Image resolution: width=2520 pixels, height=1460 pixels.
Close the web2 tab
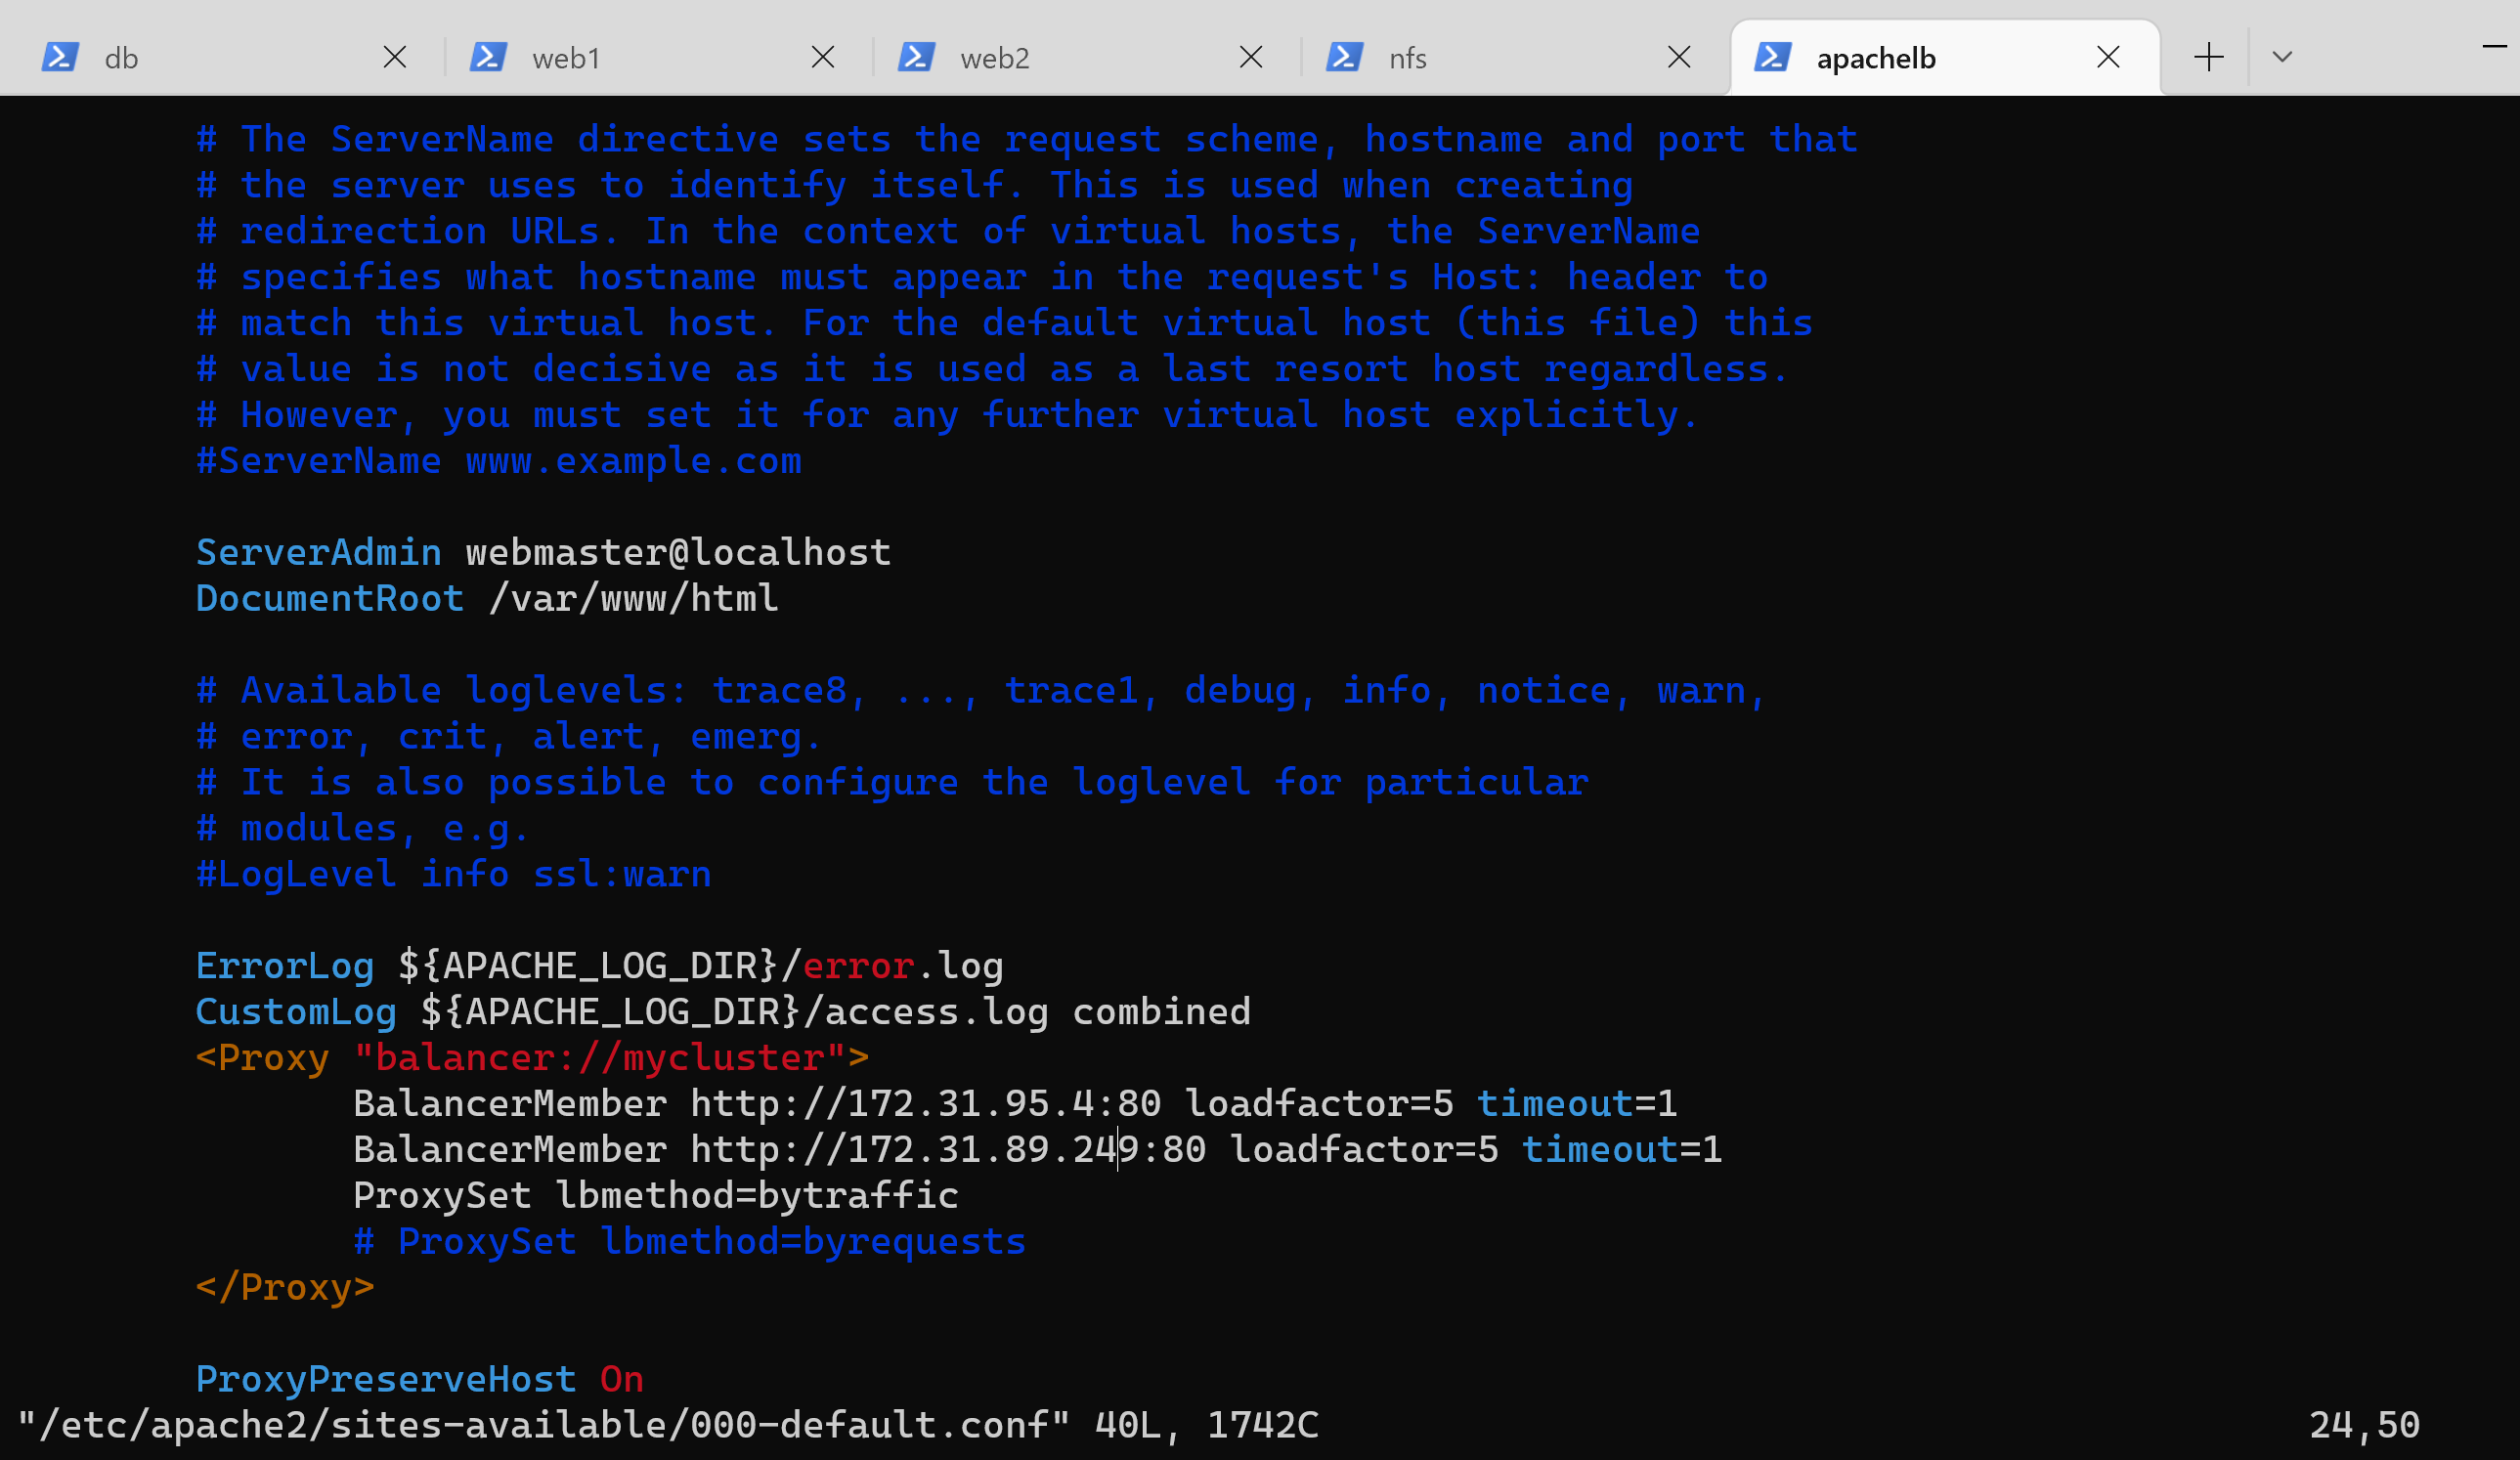(1251, 57)
